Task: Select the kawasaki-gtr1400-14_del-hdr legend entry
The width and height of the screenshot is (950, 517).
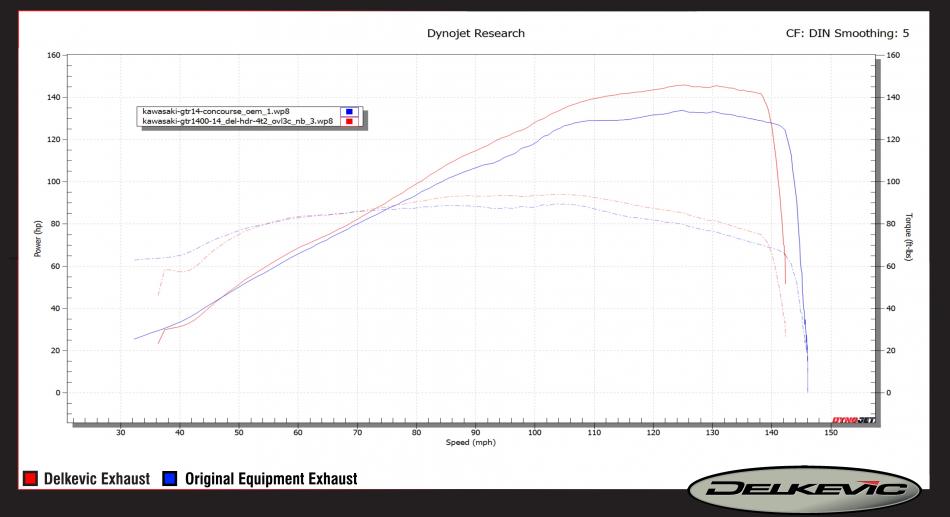Action: (x=237, y=121)
